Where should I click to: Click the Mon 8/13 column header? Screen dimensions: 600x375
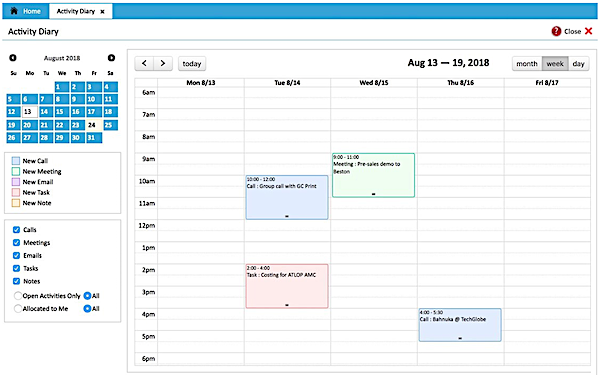(201, 83)
